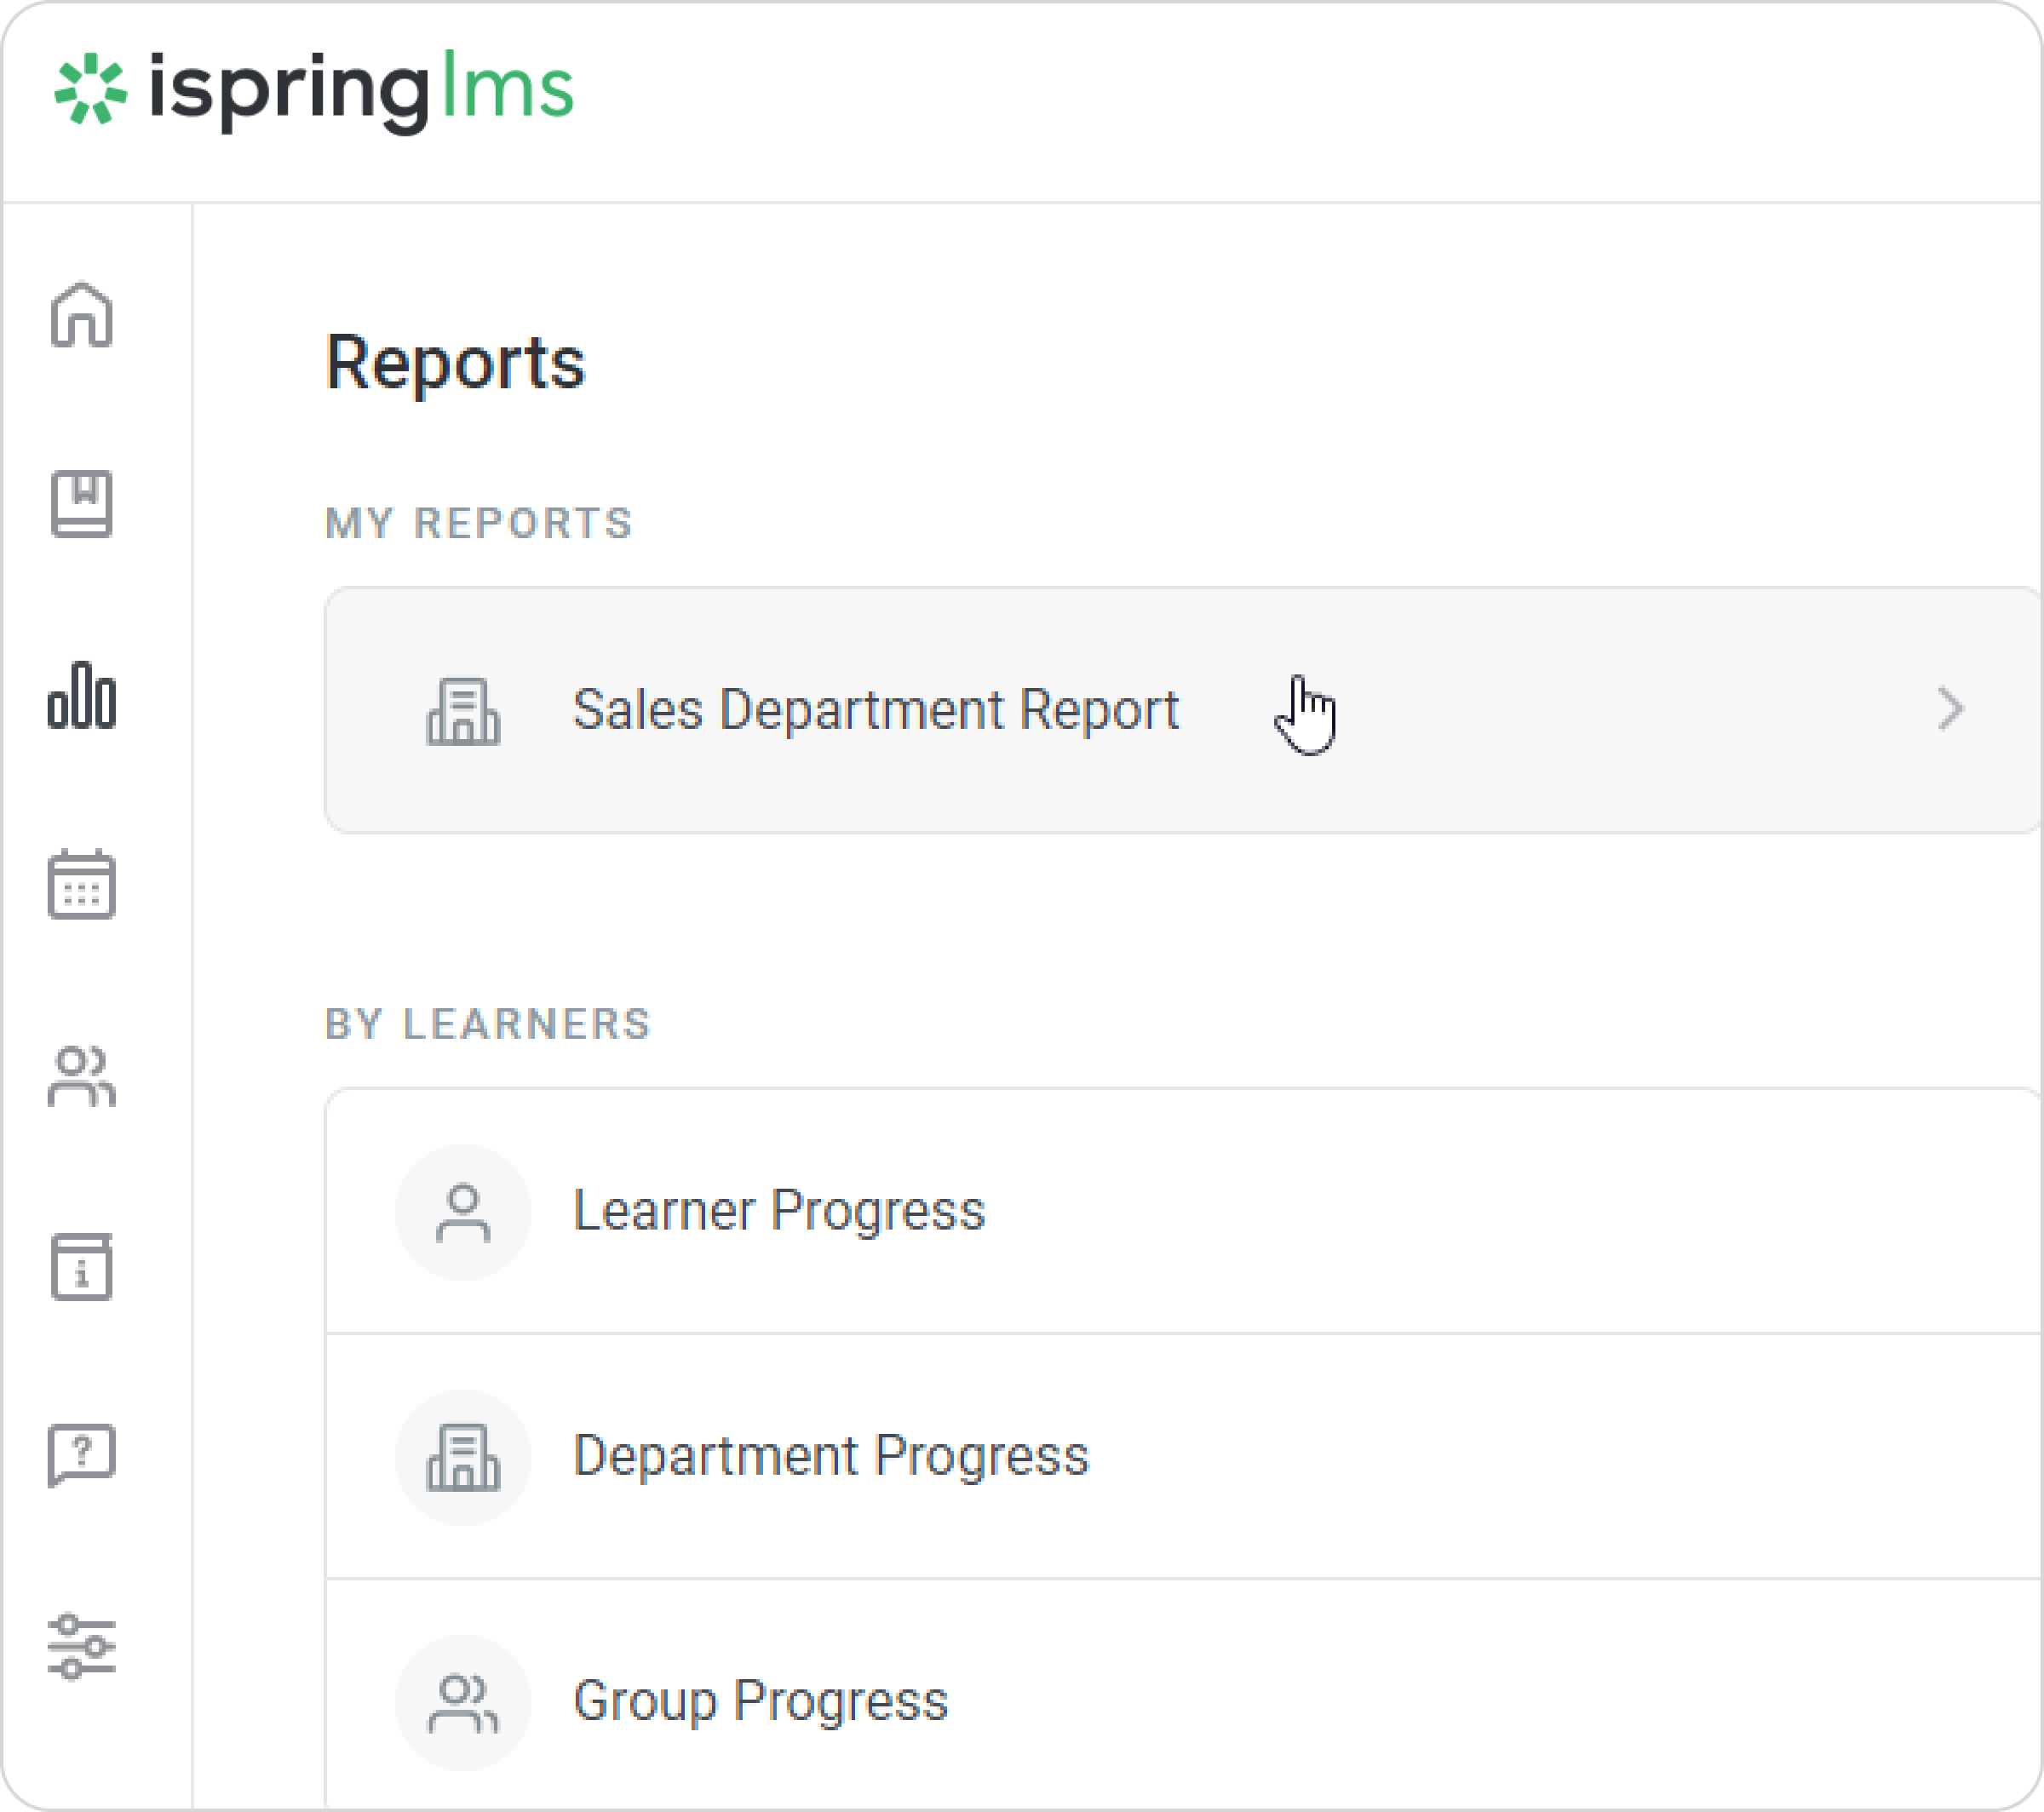Click the Reports page heading
Image resolution: width=2044 pixels, height=1812 pixels.
coord(455,362)
